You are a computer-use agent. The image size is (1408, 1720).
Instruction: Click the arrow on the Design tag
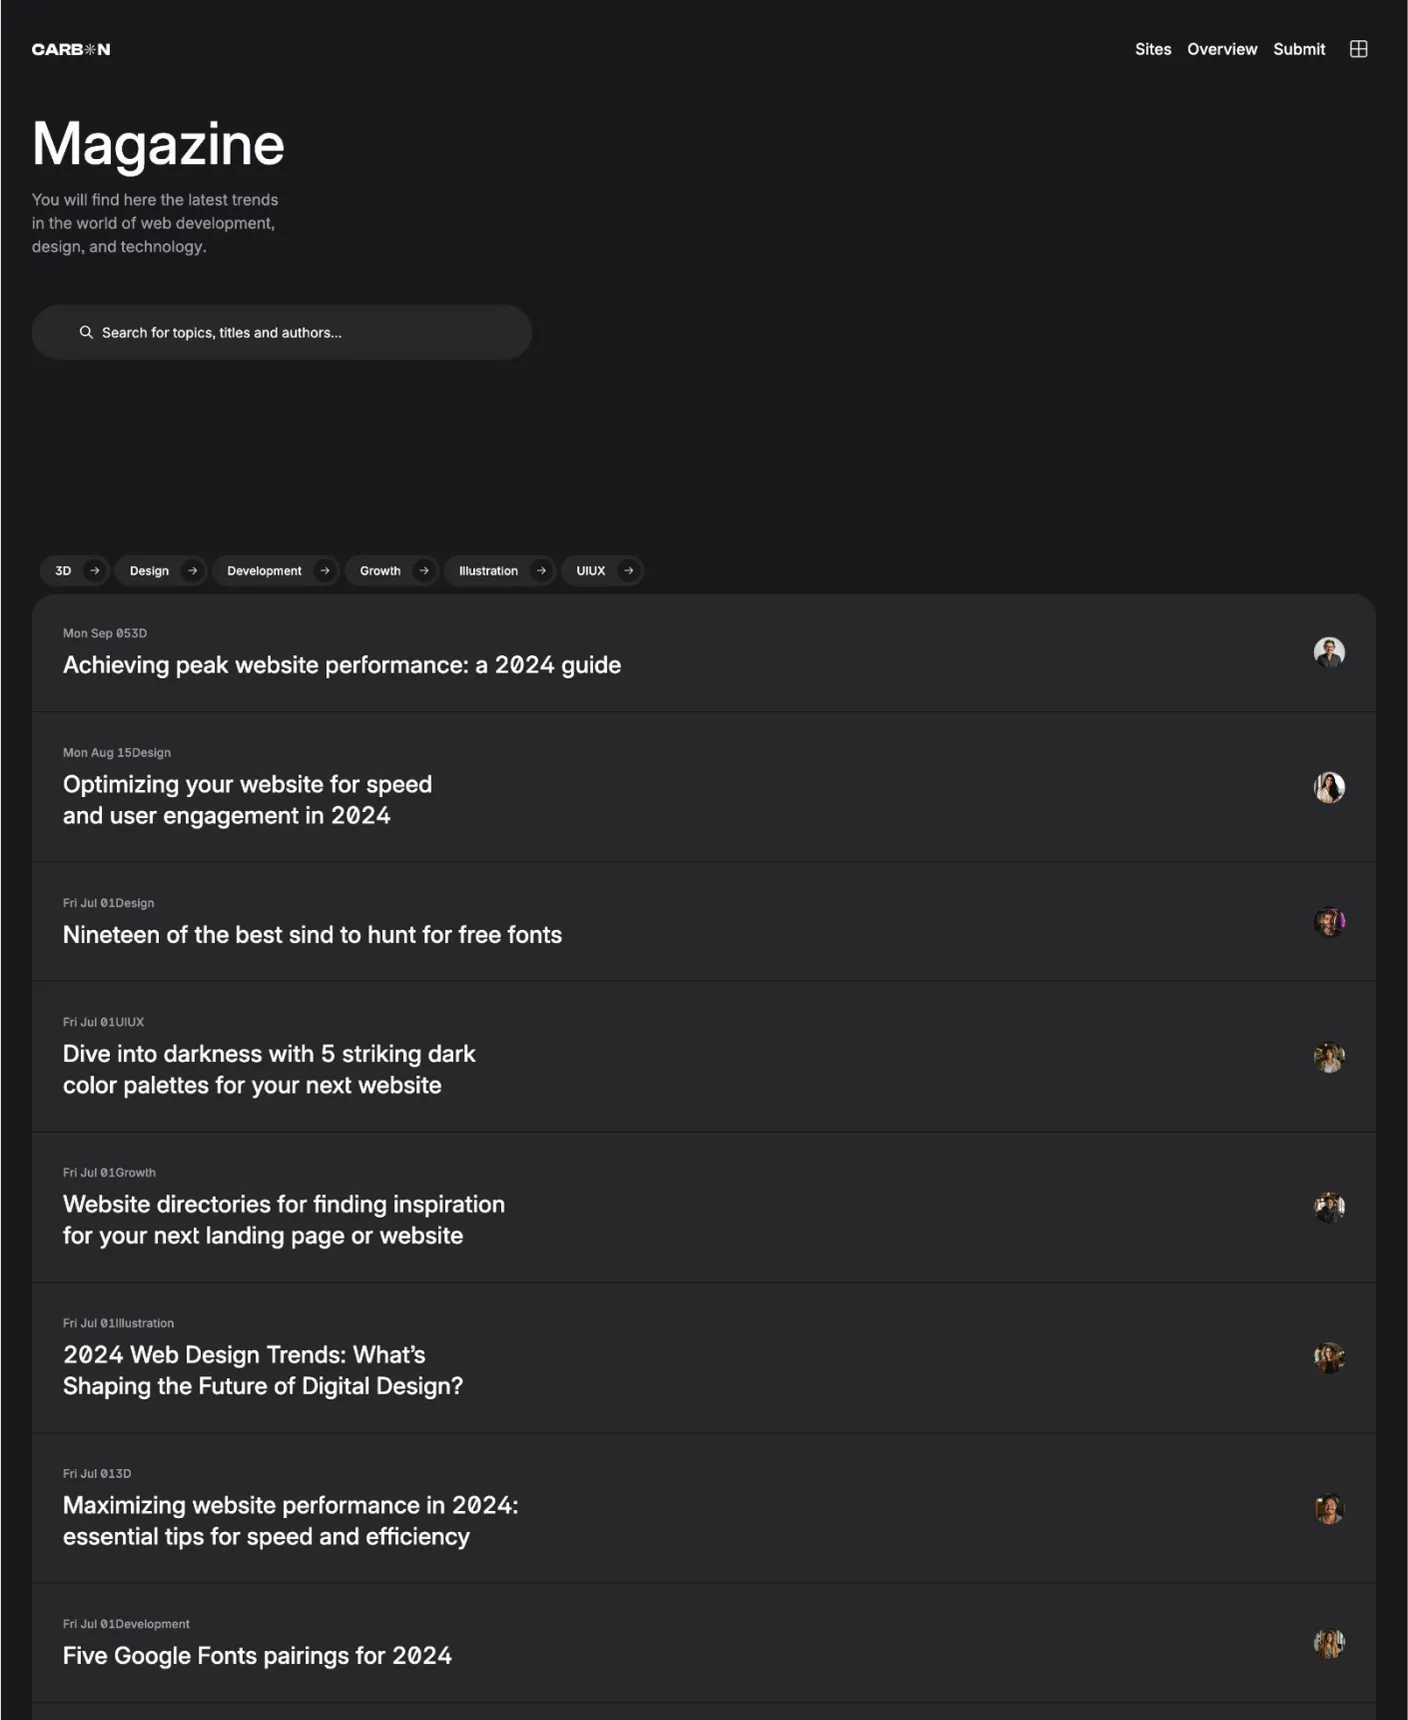(192, 571)
